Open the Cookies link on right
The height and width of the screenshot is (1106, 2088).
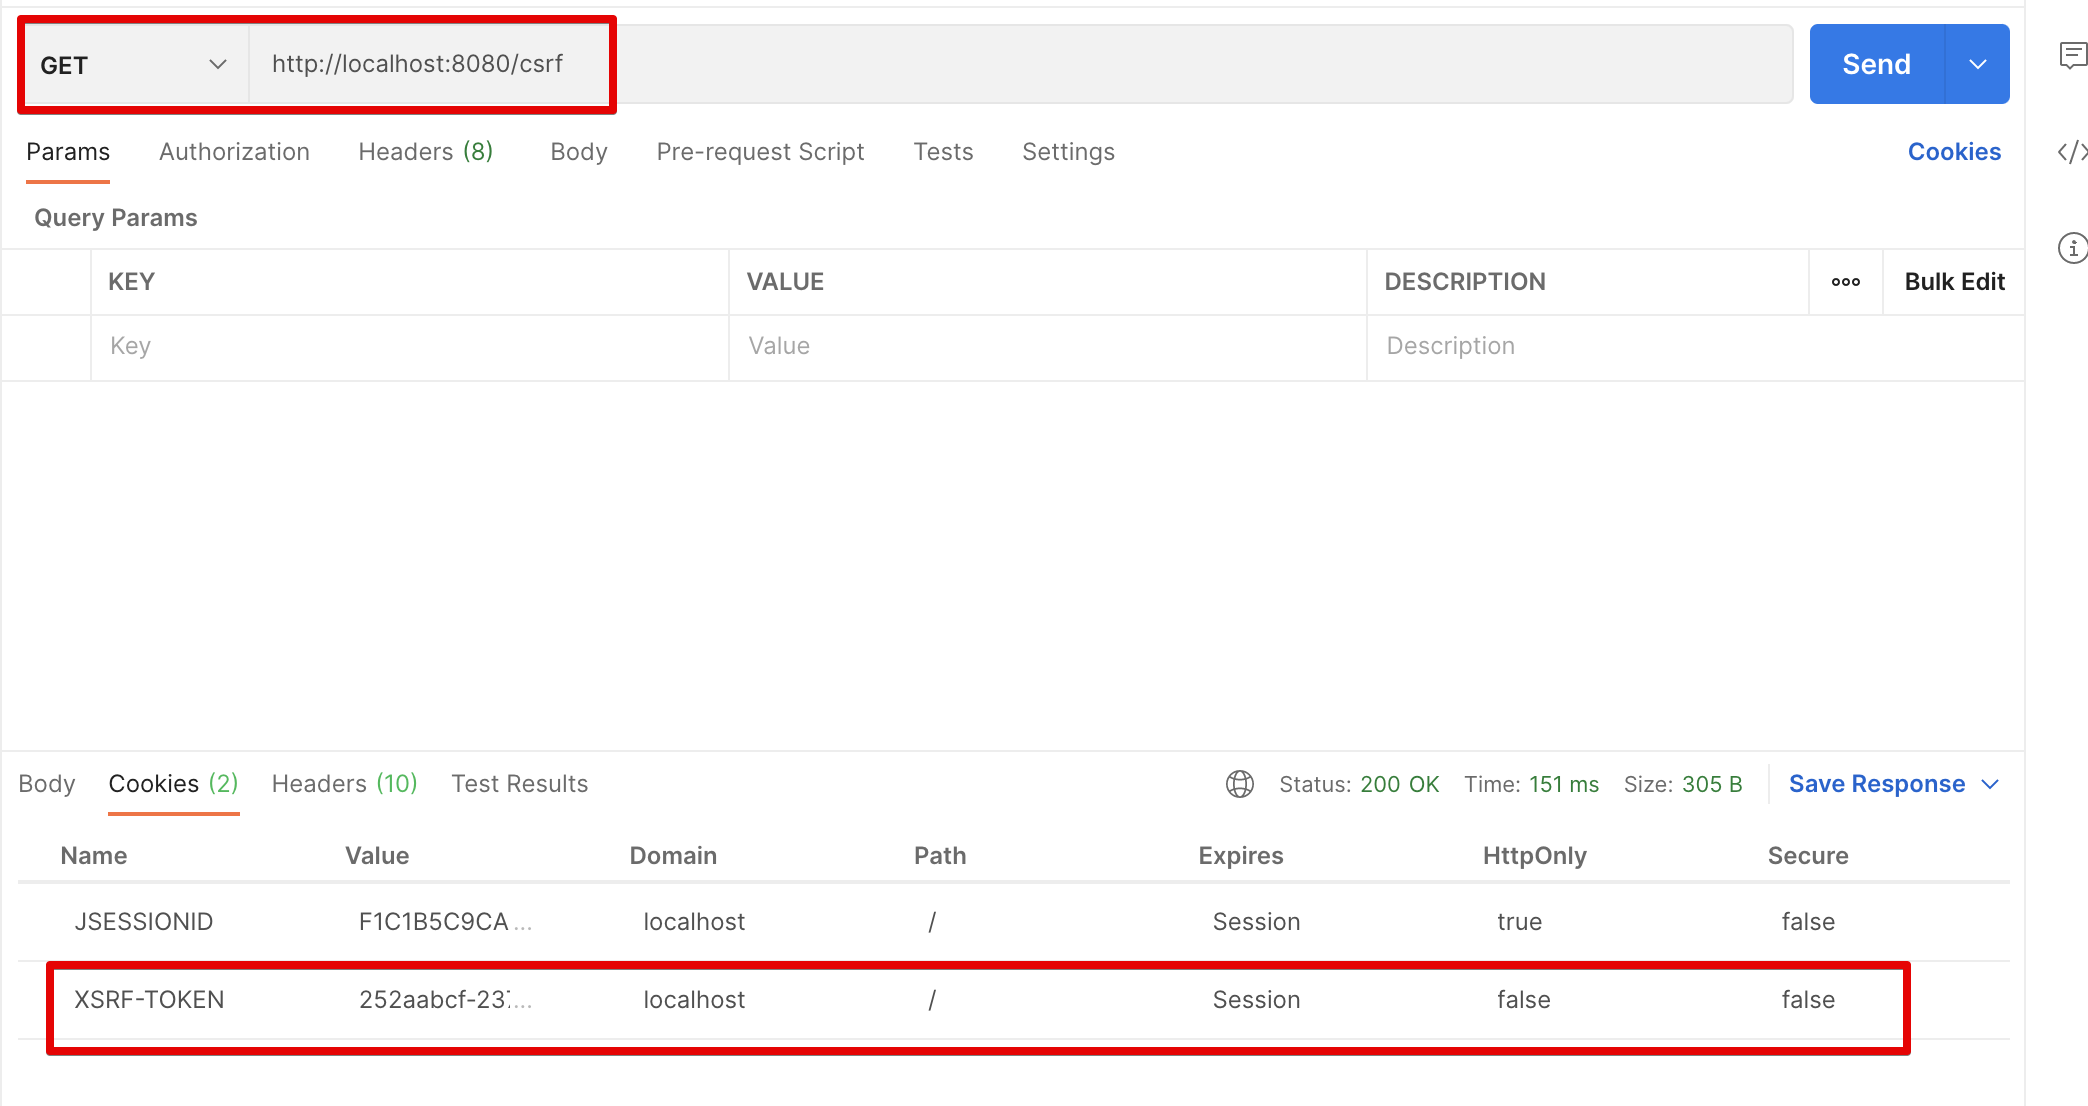[1953, 152]
